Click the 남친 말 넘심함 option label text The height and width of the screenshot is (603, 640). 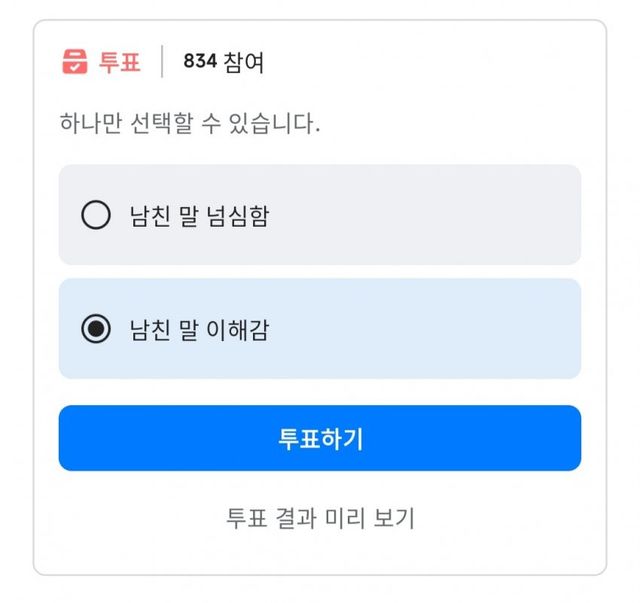[199, 215]
